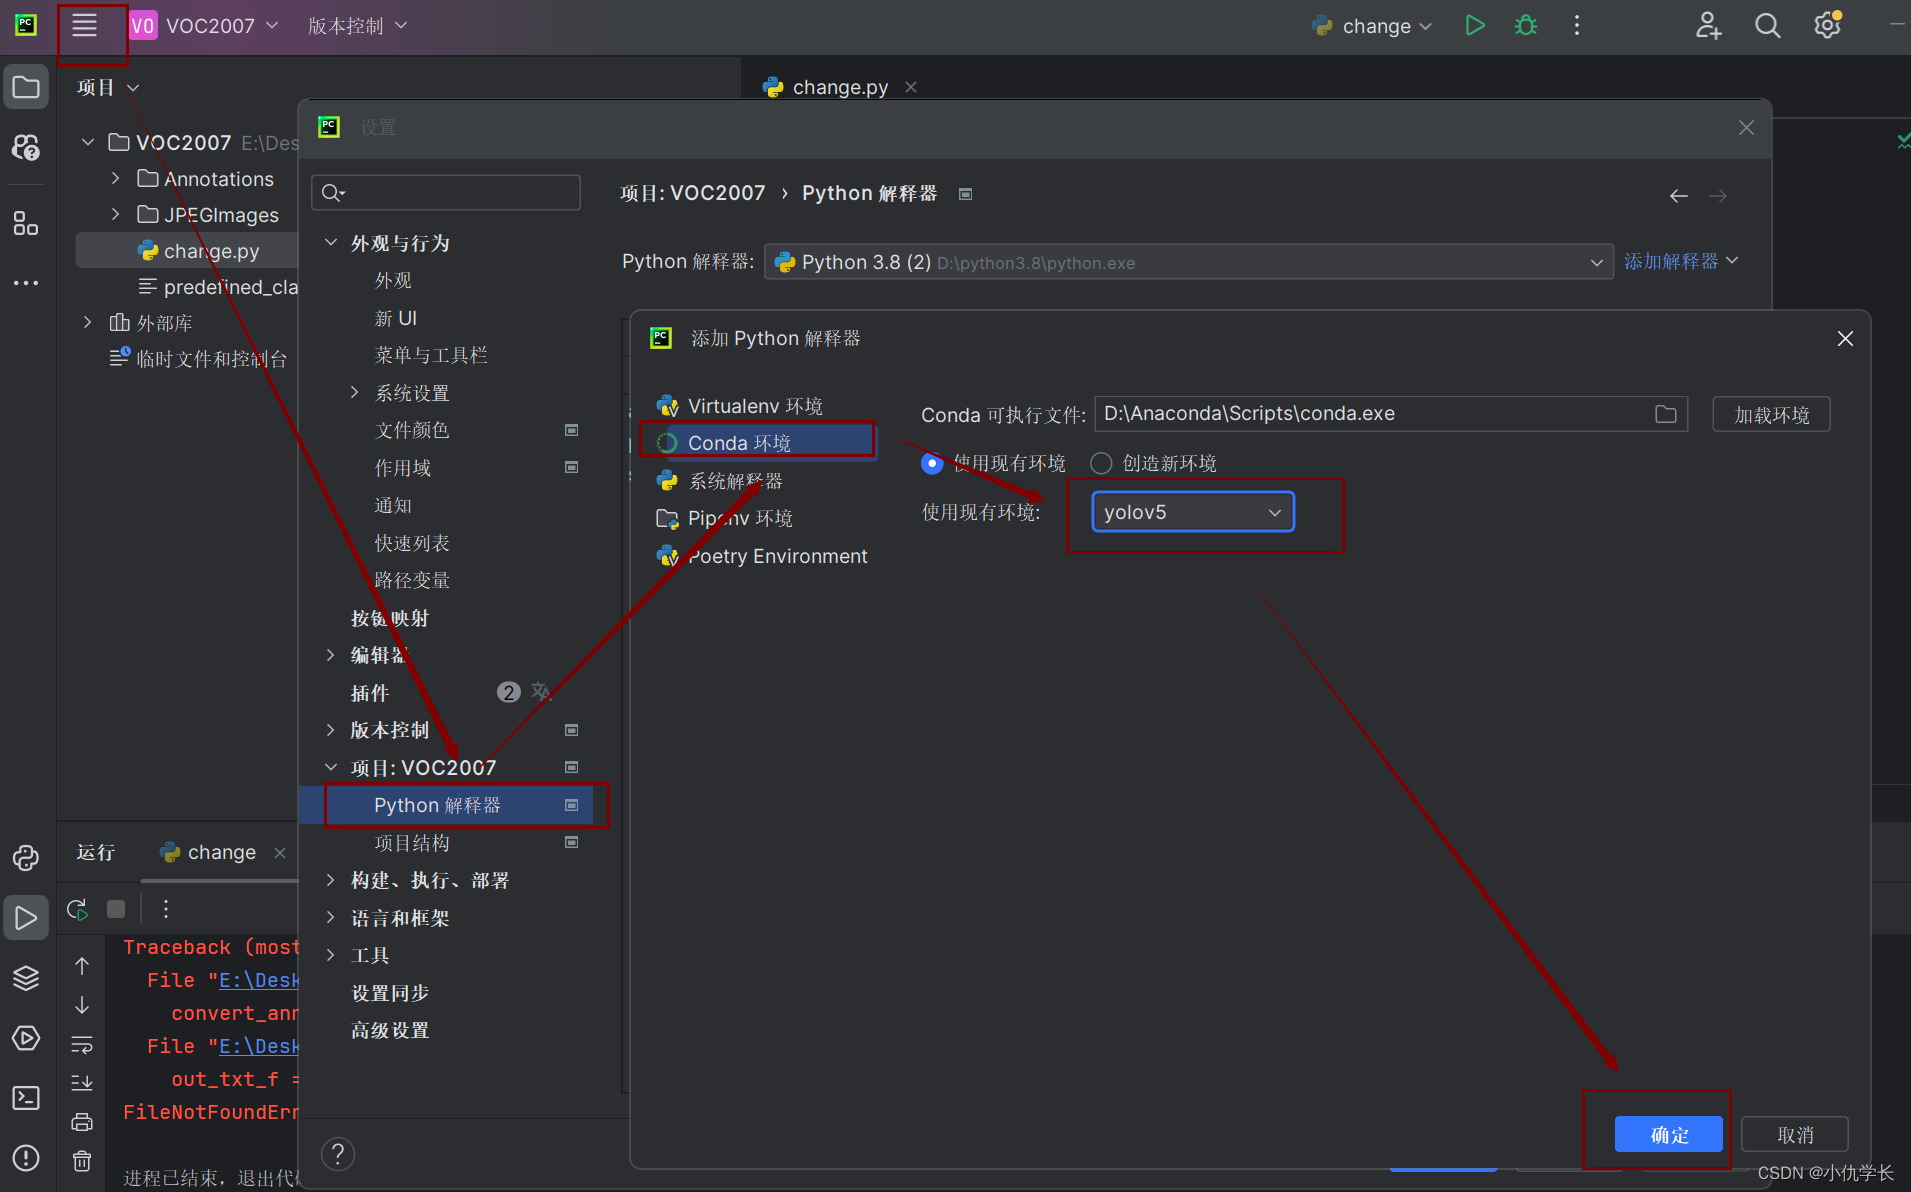Open the Run tool window icon
Screen dimensions: 1911x1192
(x=26, y=917)
